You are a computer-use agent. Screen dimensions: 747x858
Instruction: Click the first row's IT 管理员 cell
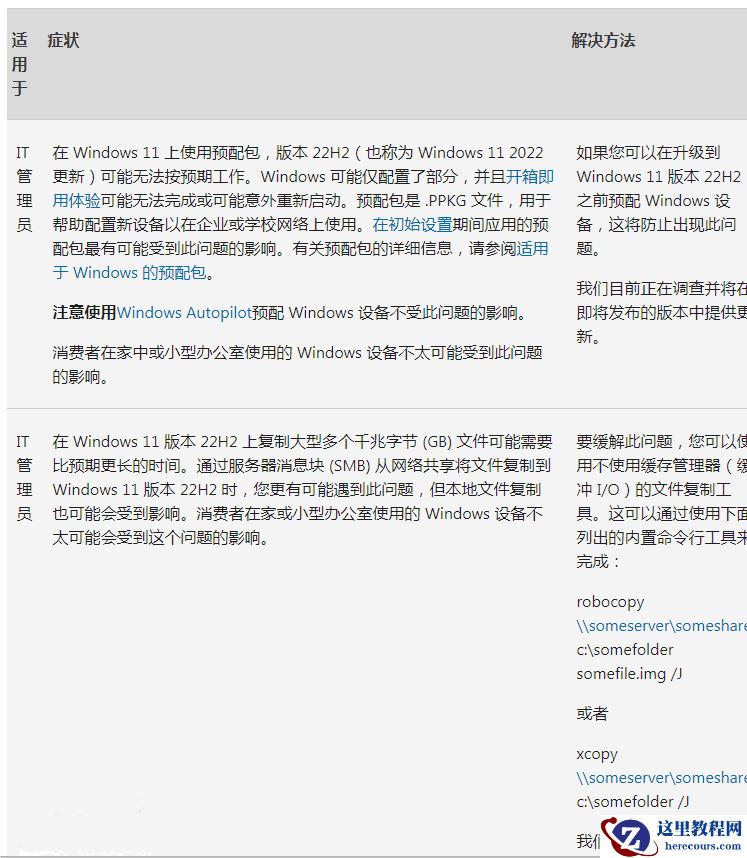[23, 189]
